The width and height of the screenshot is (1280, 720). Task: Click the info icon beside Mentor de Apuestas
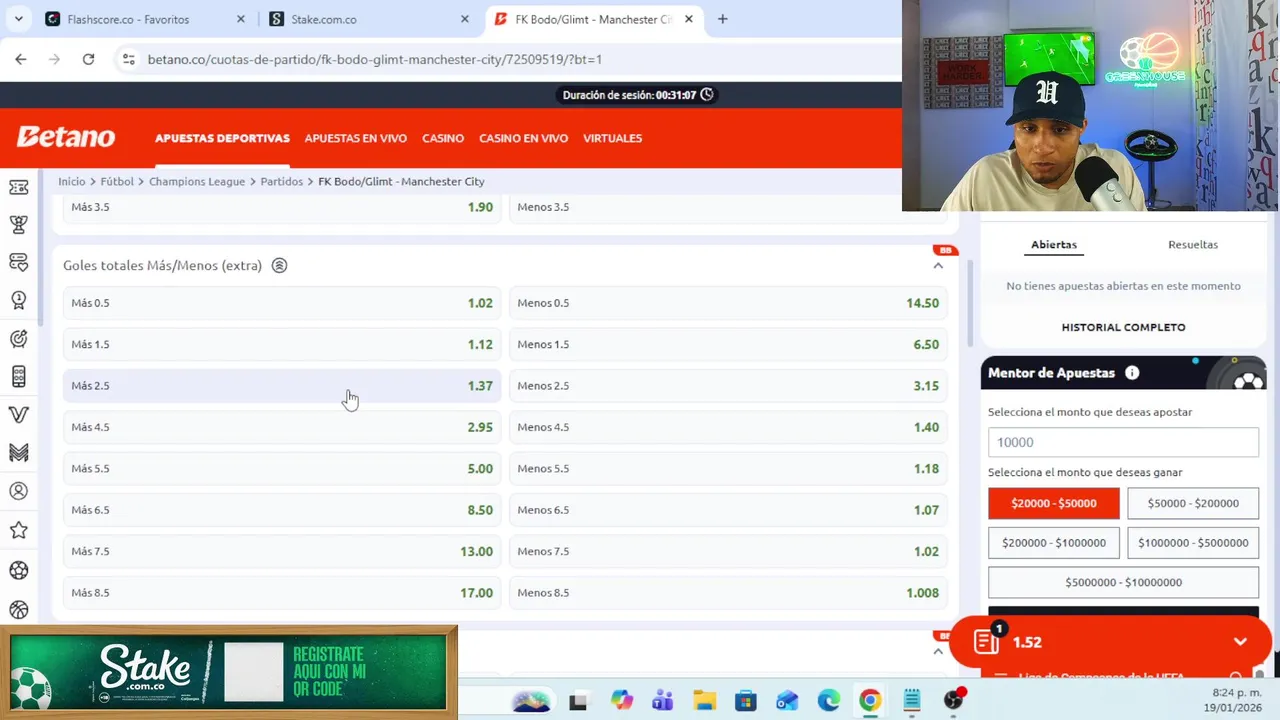tap(1132, 373)
